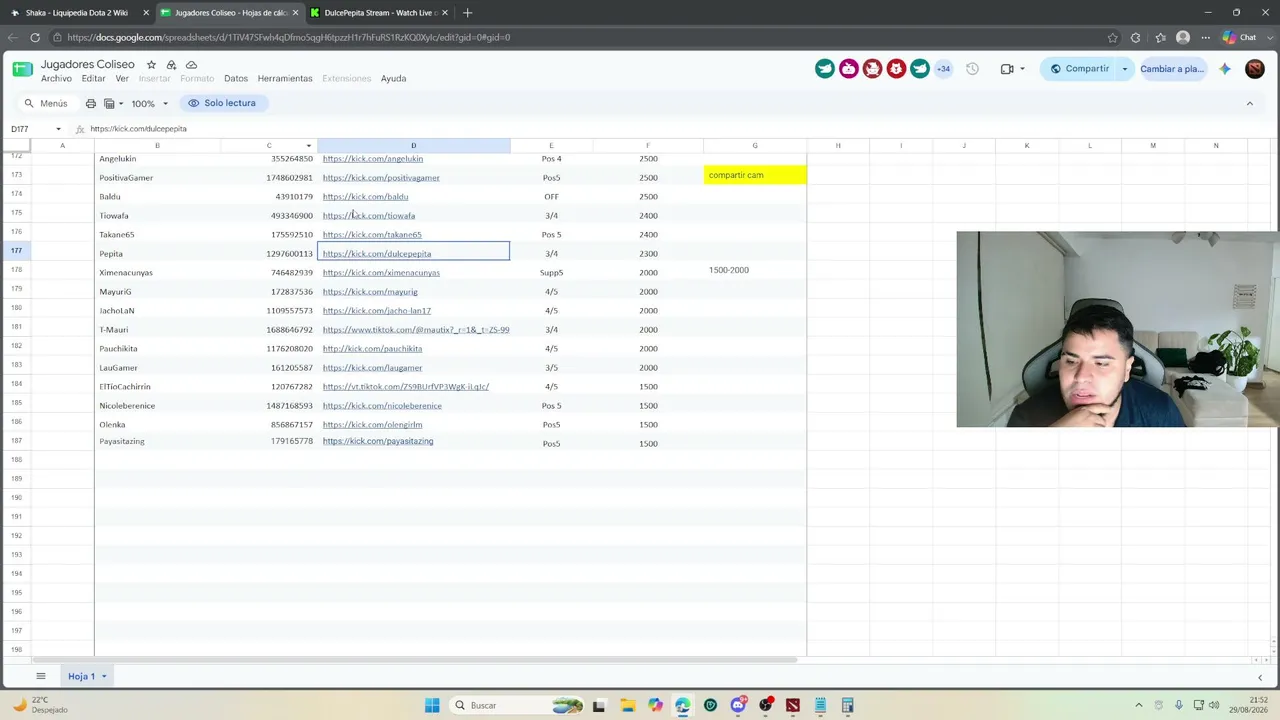Open the kick.com/payasitazing link
The height and width of the screenshot is (720, 1280).
(378, 441)
